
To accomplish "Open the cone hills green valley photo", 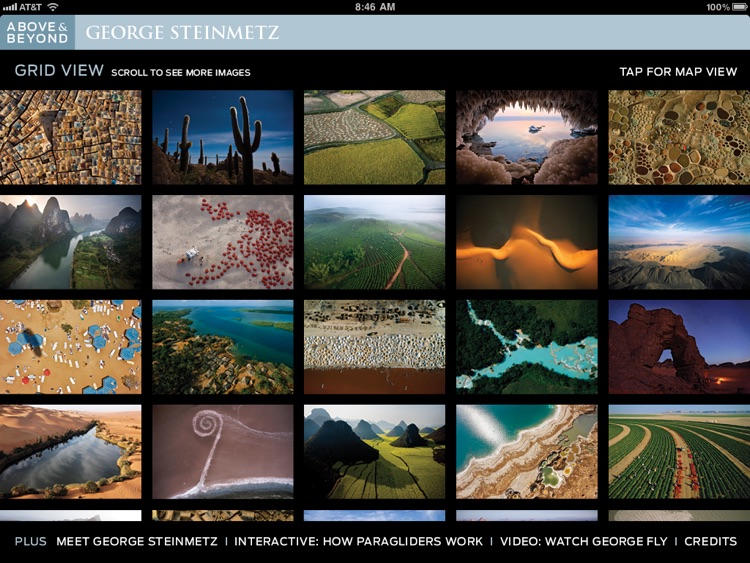I will coord(375,452).
